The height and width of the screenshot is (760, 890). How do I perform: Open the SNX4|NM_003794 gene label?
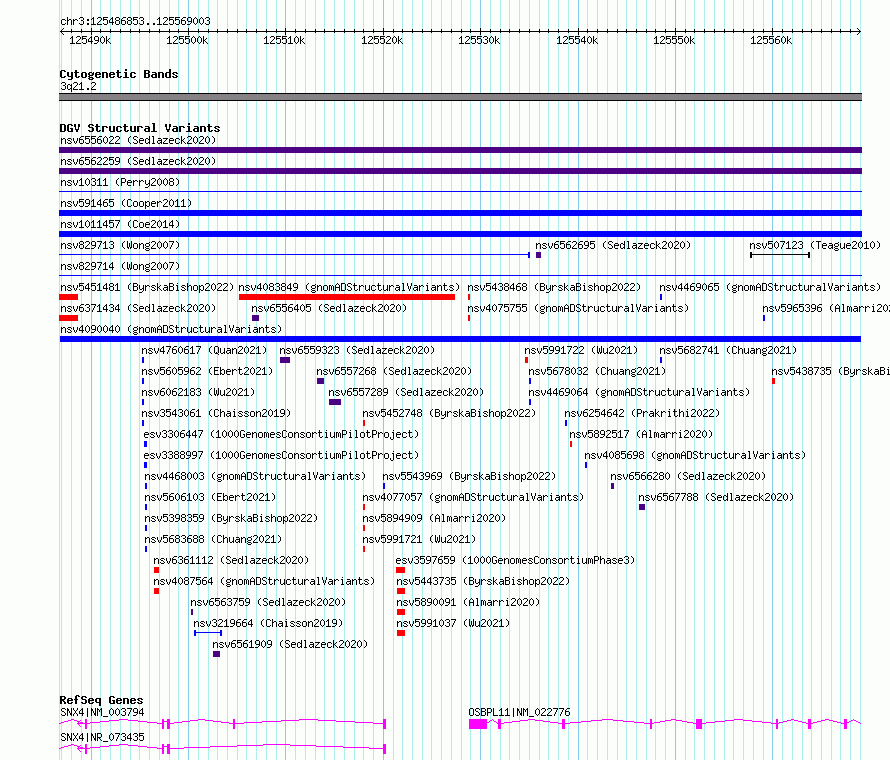coord(102,712)
